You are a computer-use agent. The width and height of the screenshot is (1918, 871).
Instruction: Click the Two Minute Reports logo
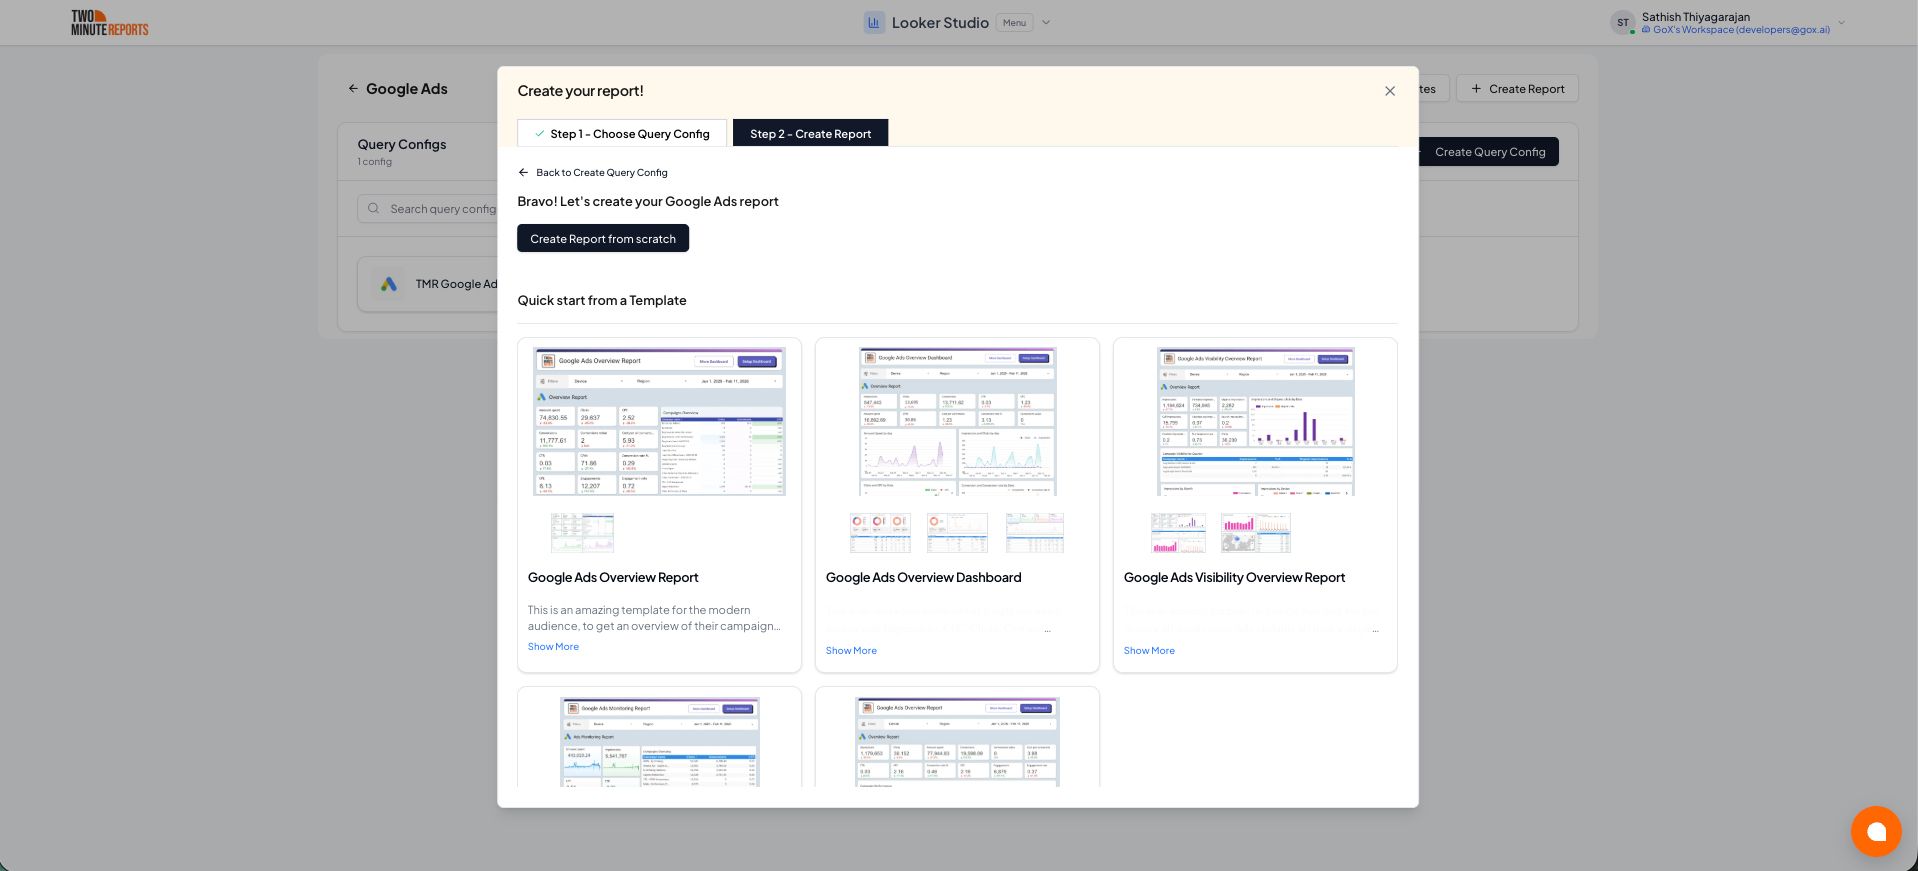point(110,22)
